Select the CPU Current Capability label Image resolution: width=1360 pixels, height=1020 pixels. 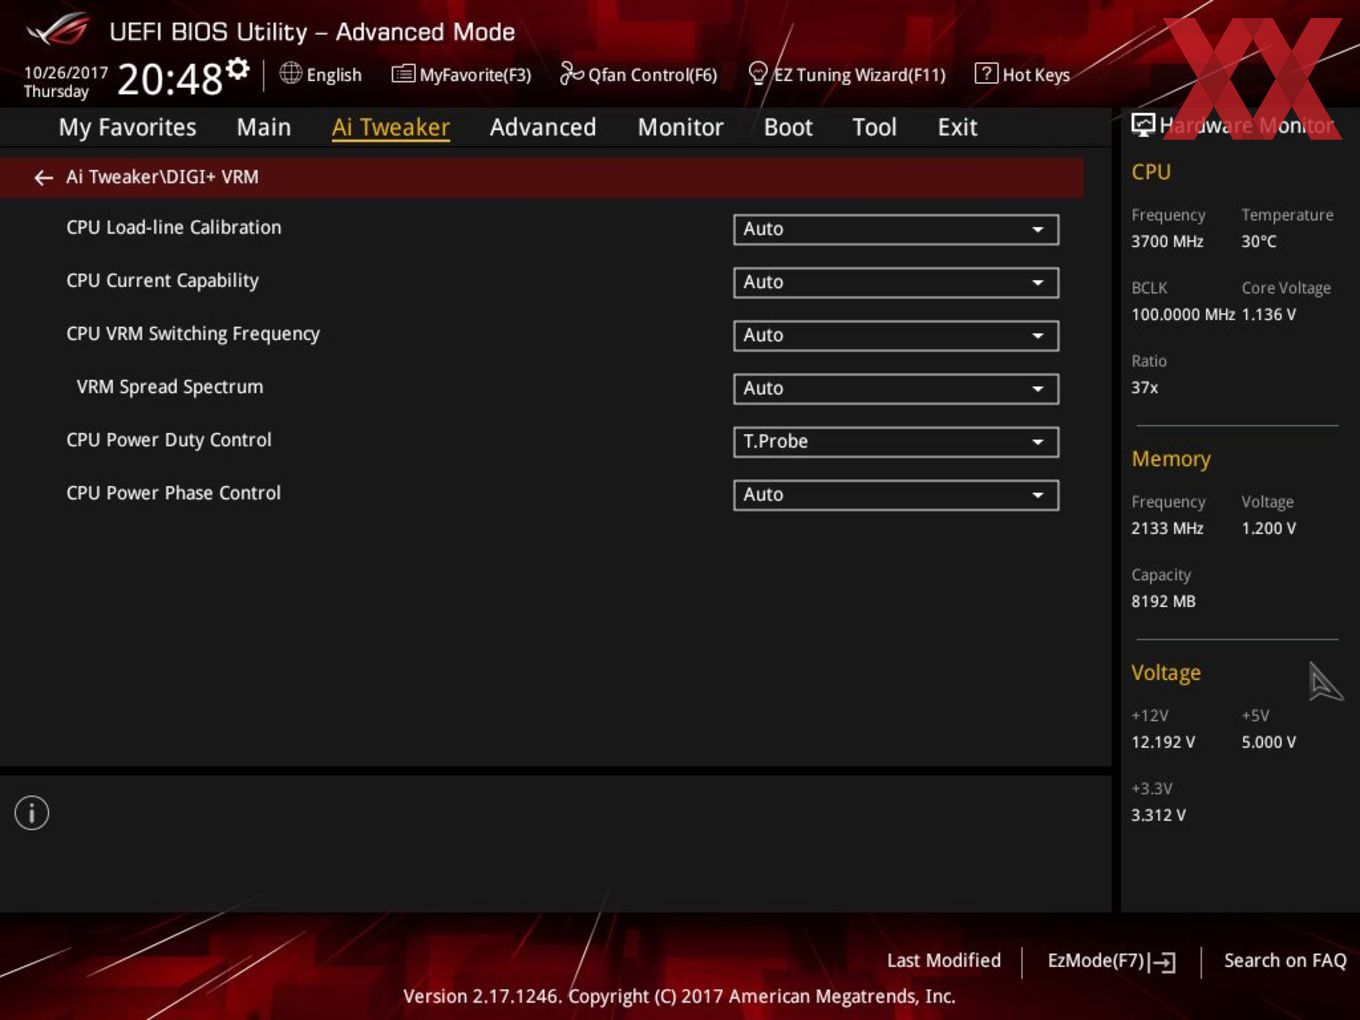click(x=162, y=281)
